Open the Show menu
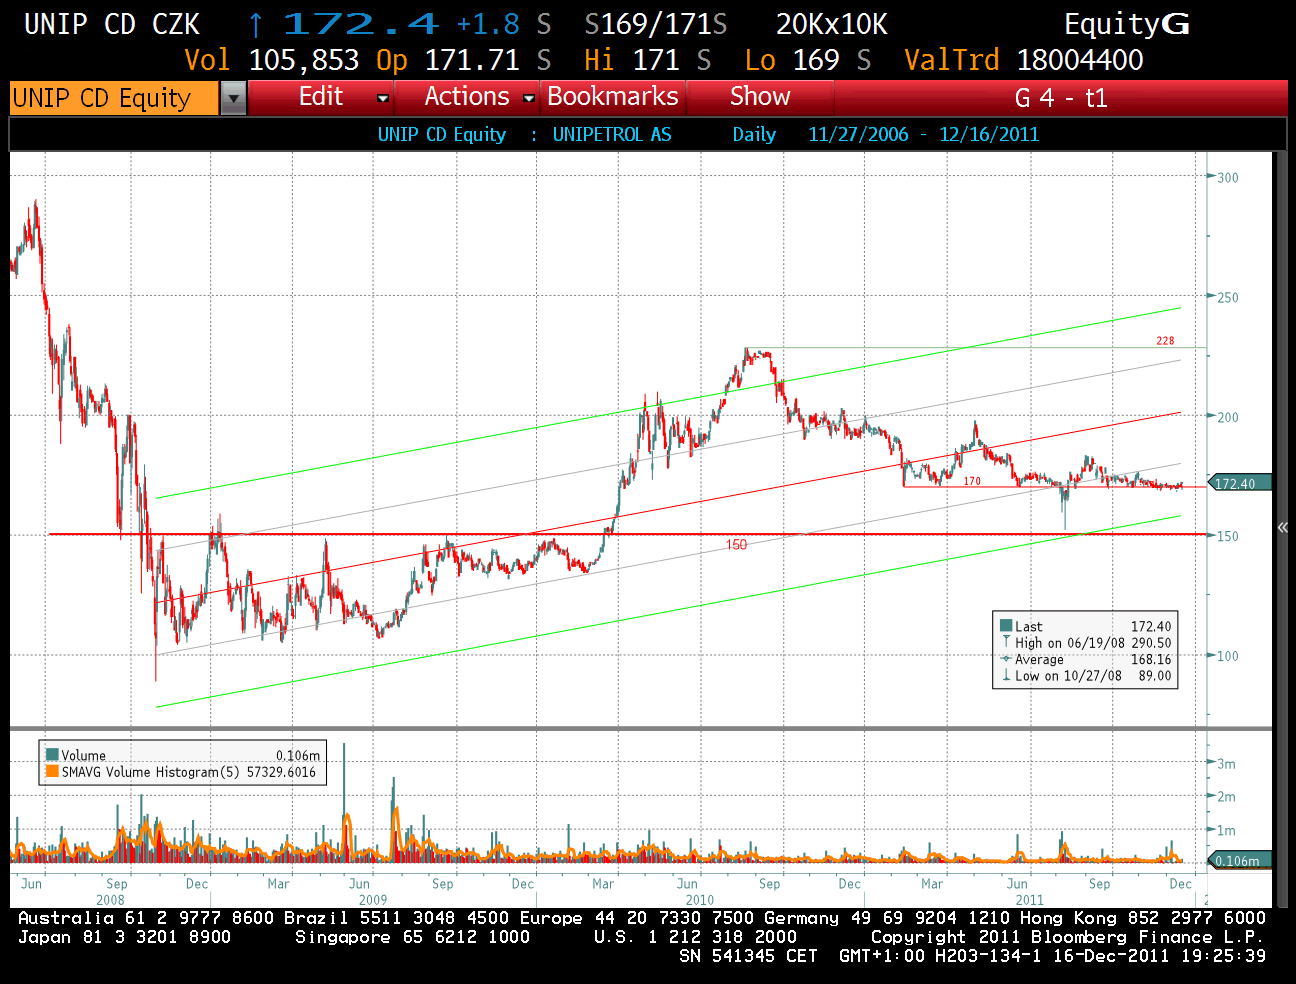Screen dimensions: 1296x984 [760, 97]
